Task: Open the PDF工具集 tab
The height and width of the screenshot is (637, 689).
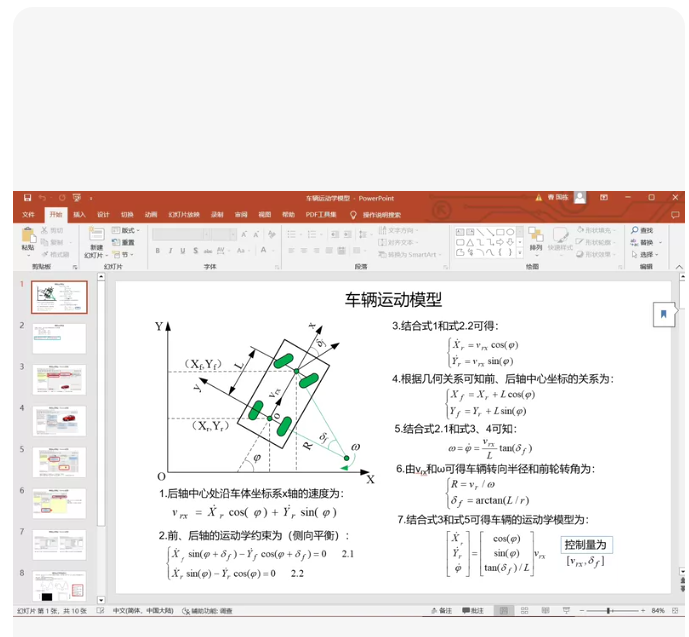Action: (321, 214)
